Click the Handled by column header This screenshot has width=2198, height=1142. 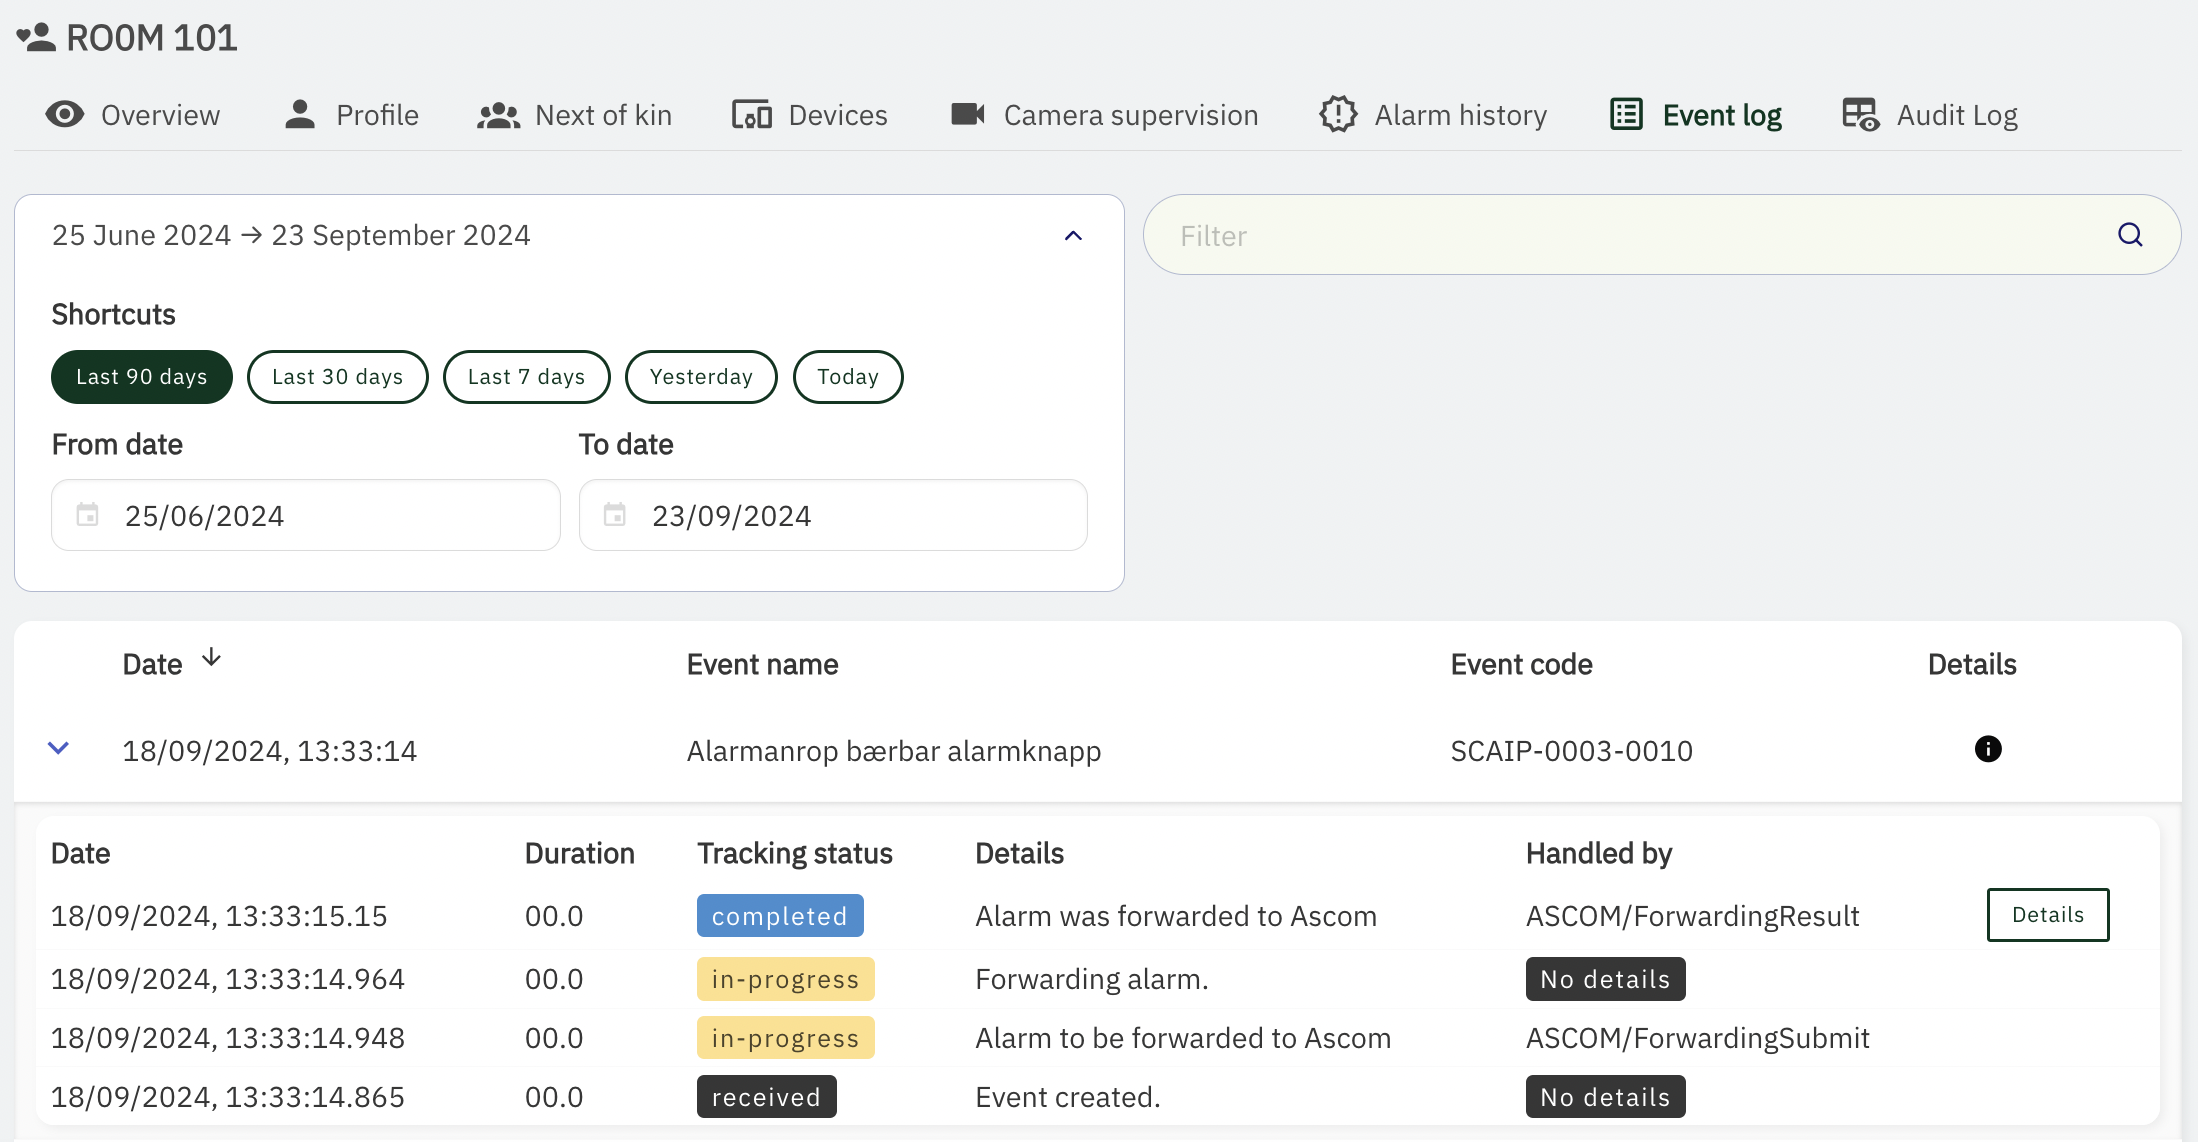click(x=1599, y=853)
